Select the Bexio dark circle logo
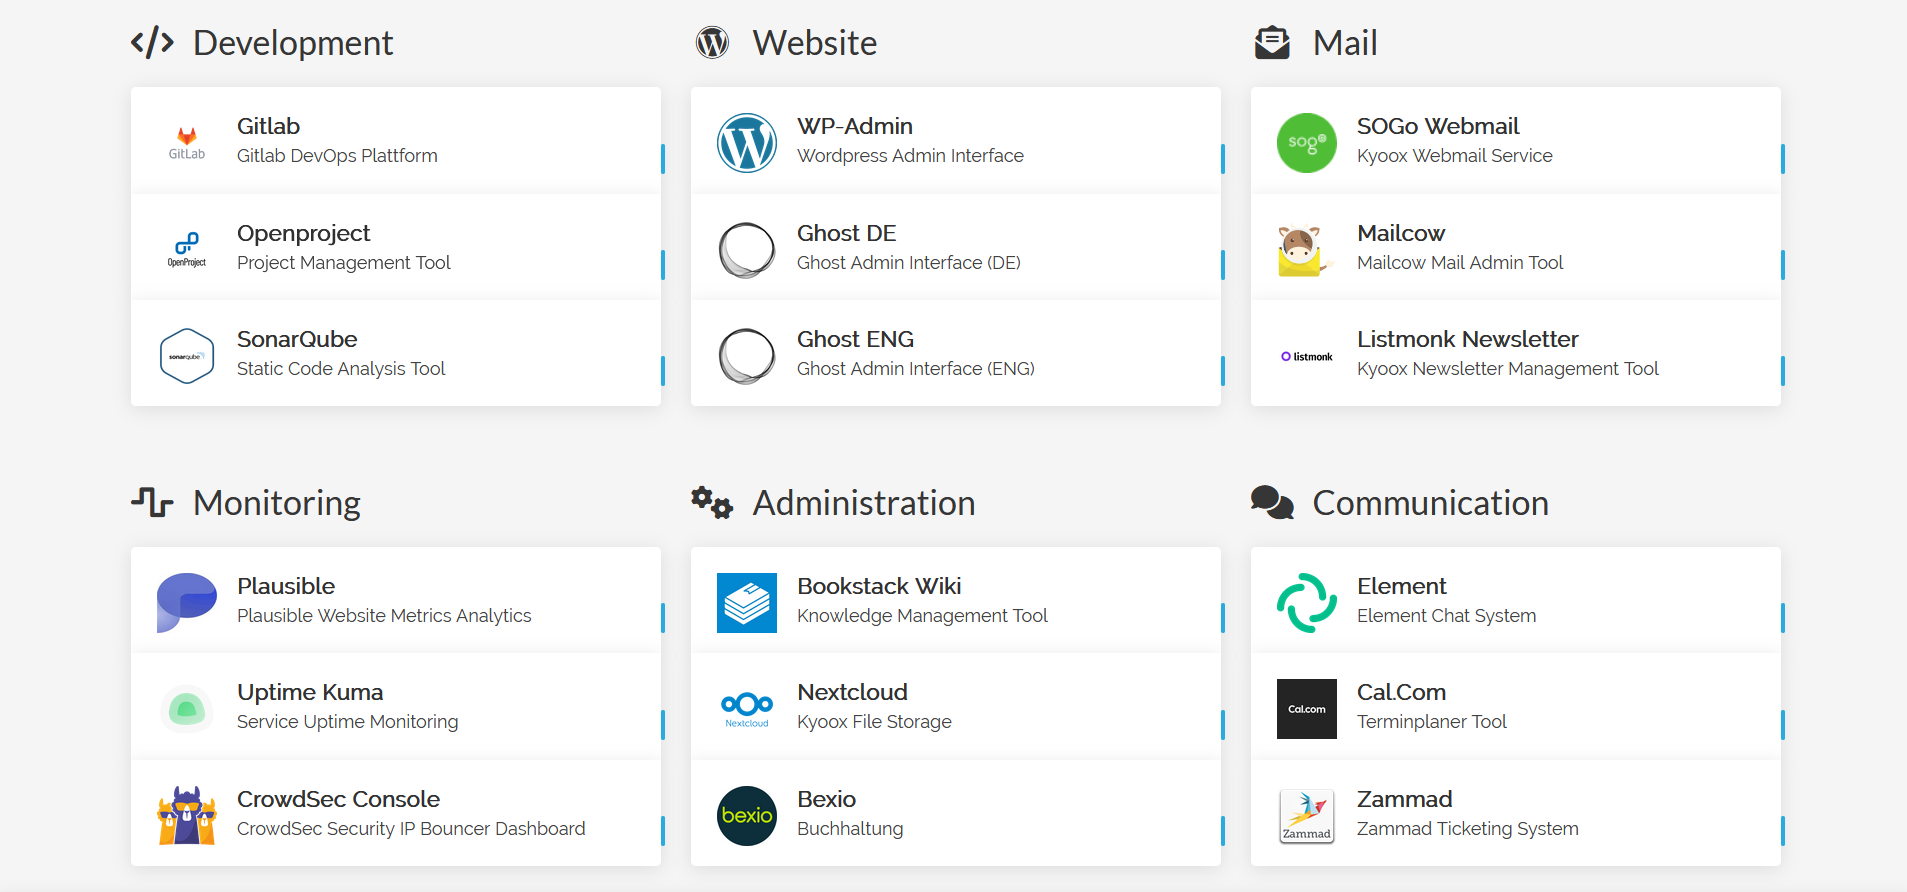Viewport: 1907px width, 892px height. click(x=747, y=816)
